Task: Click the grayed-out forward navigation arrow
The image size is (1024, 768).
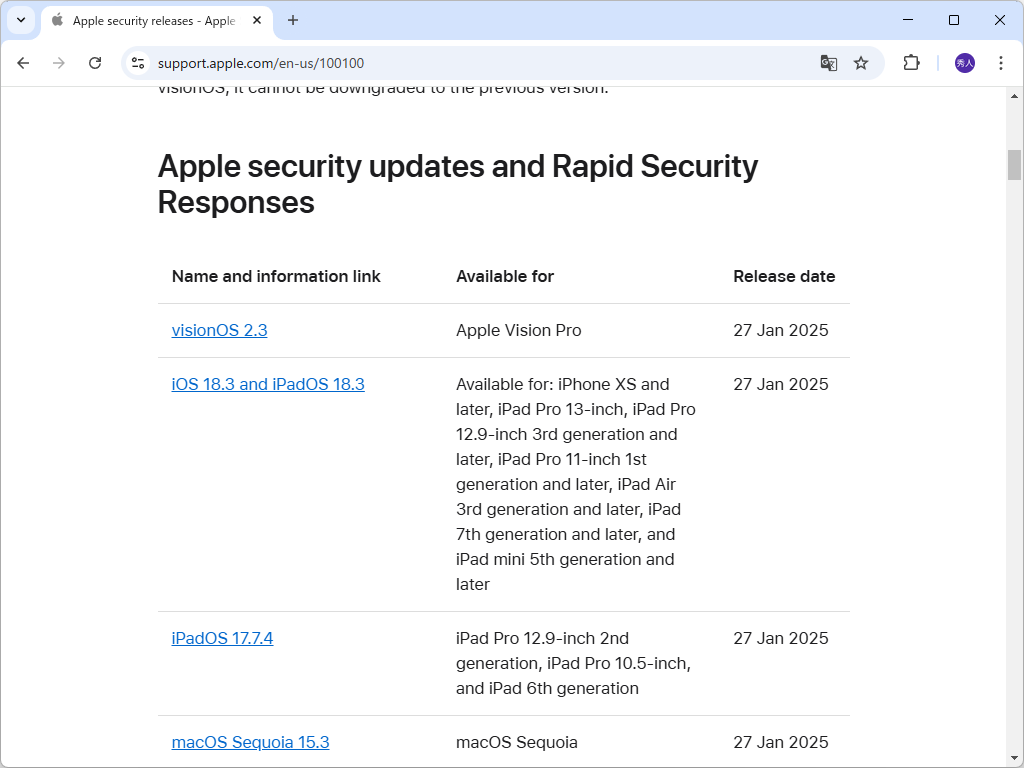Action: [59, 62]
